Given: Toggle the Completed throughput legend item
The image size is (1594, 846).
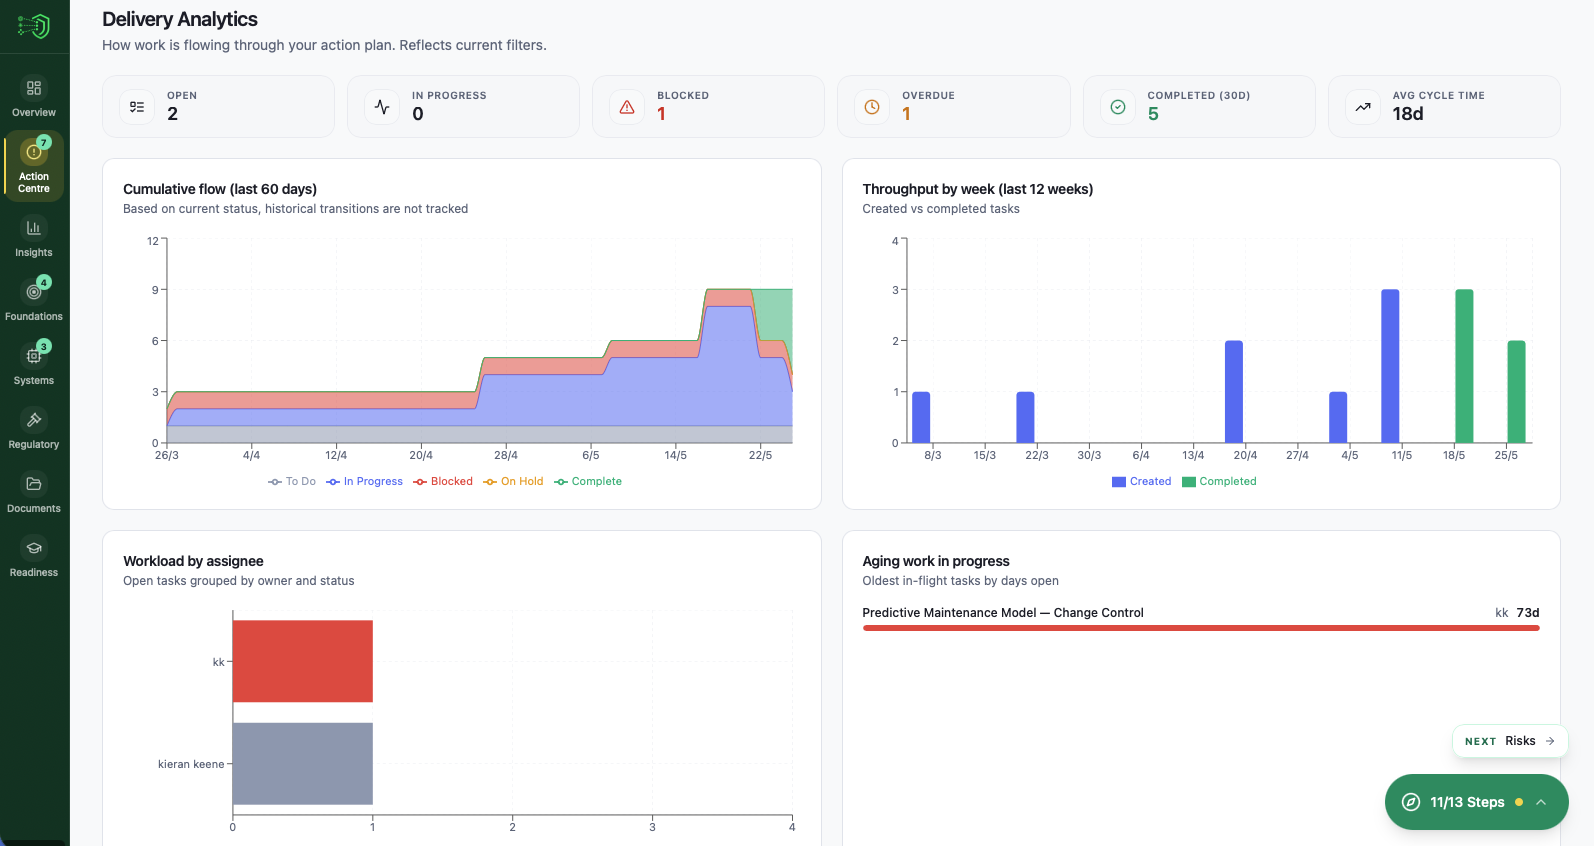Looking at the screenshot, I should tap(1219, 482).
